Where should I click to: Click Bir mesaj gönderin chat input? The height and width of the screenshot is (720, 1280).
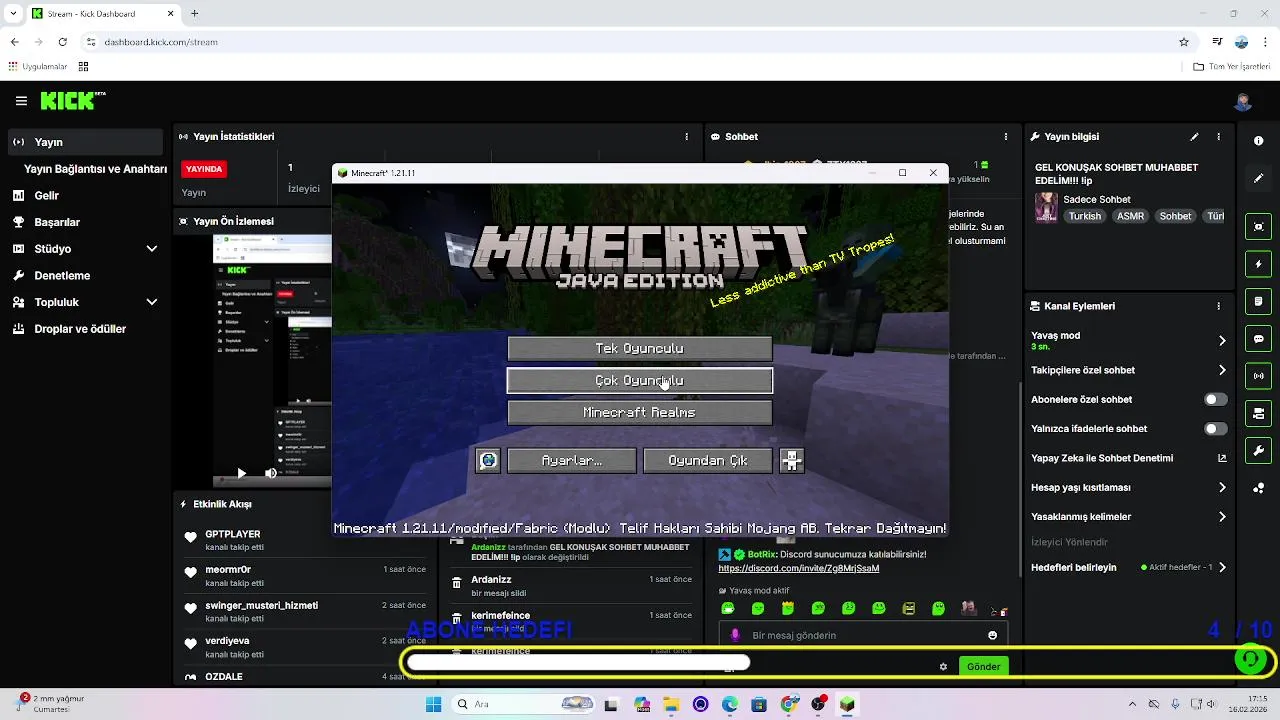pos(863,635)
